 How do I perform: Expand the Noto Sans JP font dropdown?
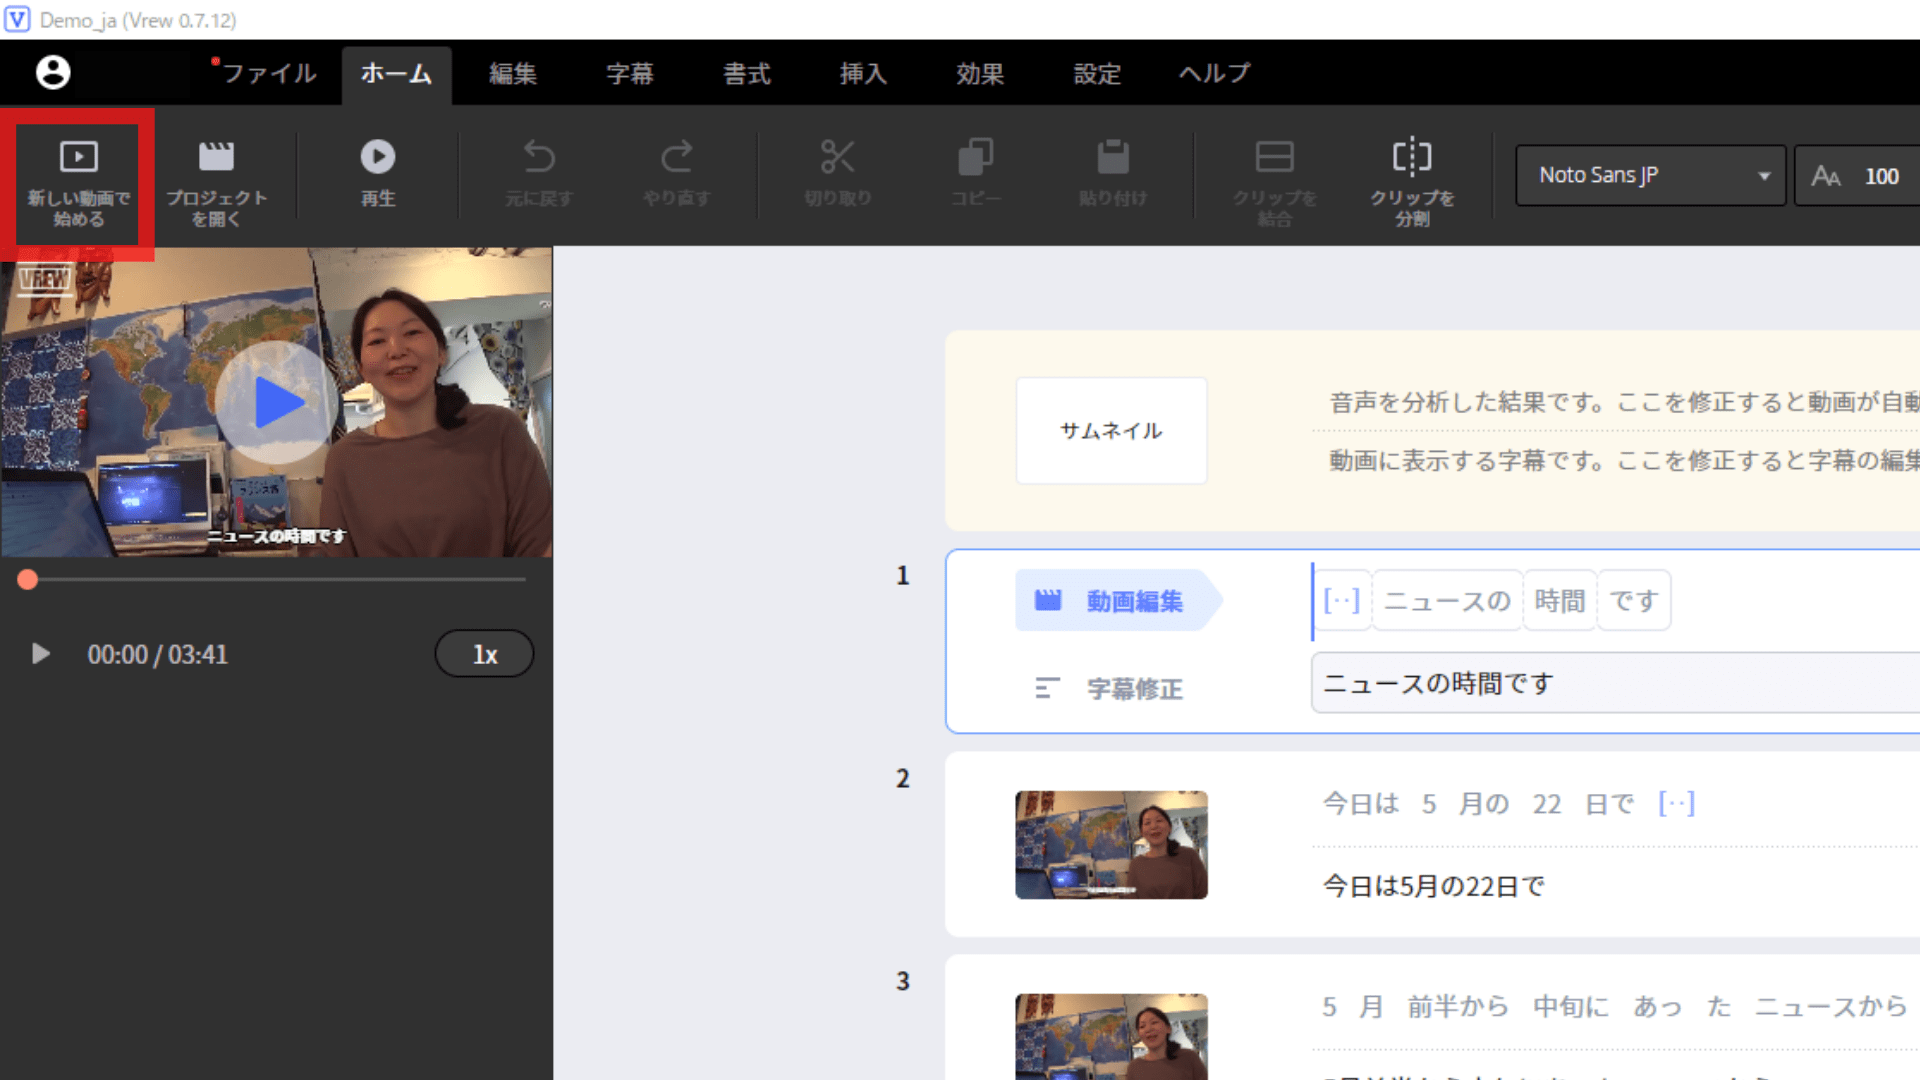(1650, 176)
